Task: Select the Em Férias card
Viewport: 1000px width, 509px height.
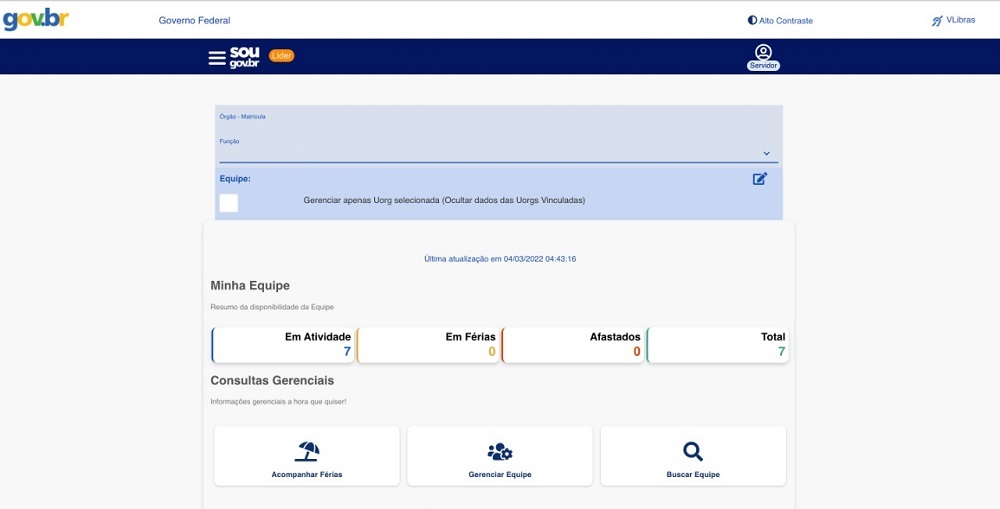Action: coord(427,345)
